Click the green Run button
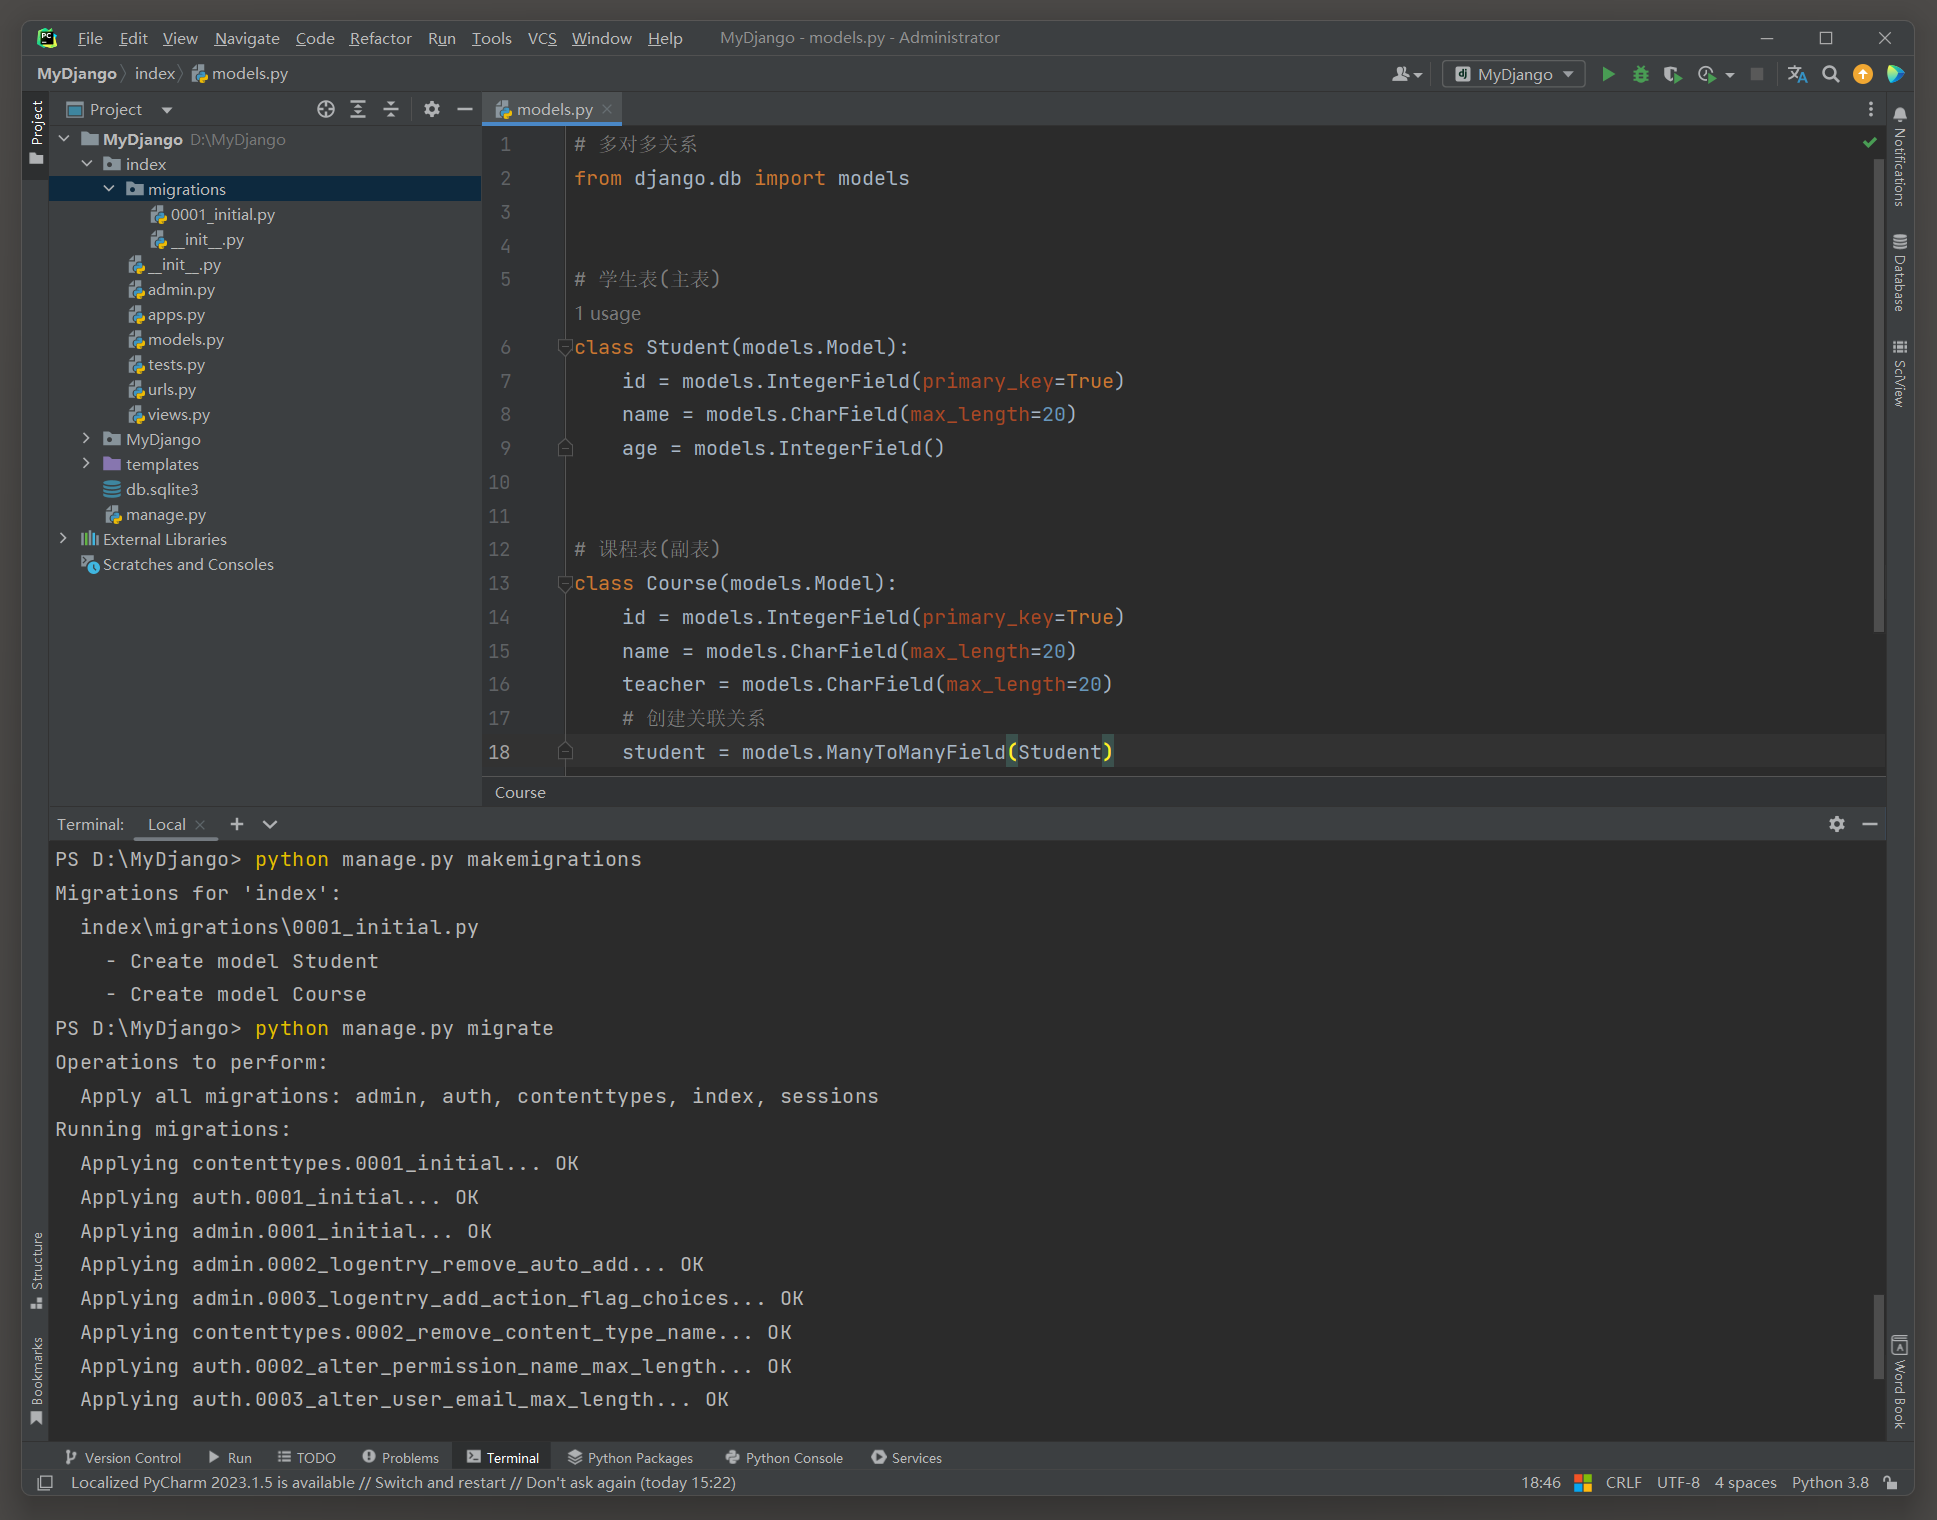The image size is (1937, 1520). pos(1608,74)
